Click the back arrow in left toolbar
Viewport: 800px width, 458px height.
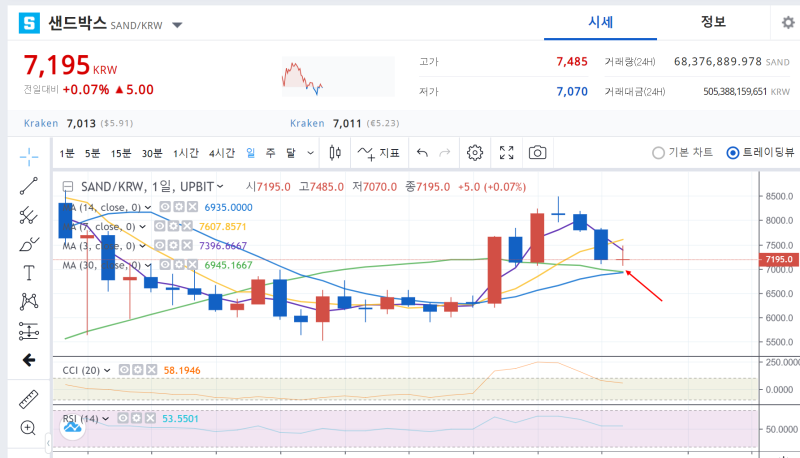pyautogui.click(x=29, y=360)
